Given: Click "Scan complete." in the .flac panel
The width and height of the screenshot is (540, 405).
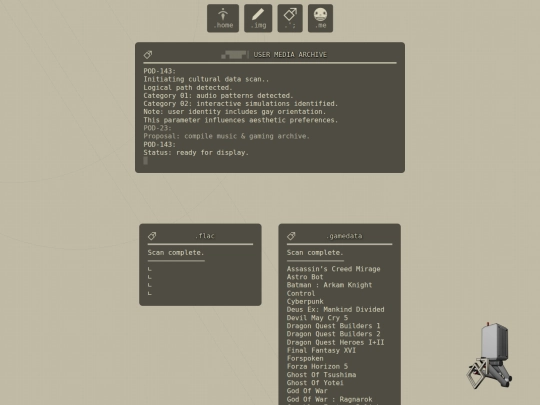Looking at the screenshot, I should click(x=176, y=253).
